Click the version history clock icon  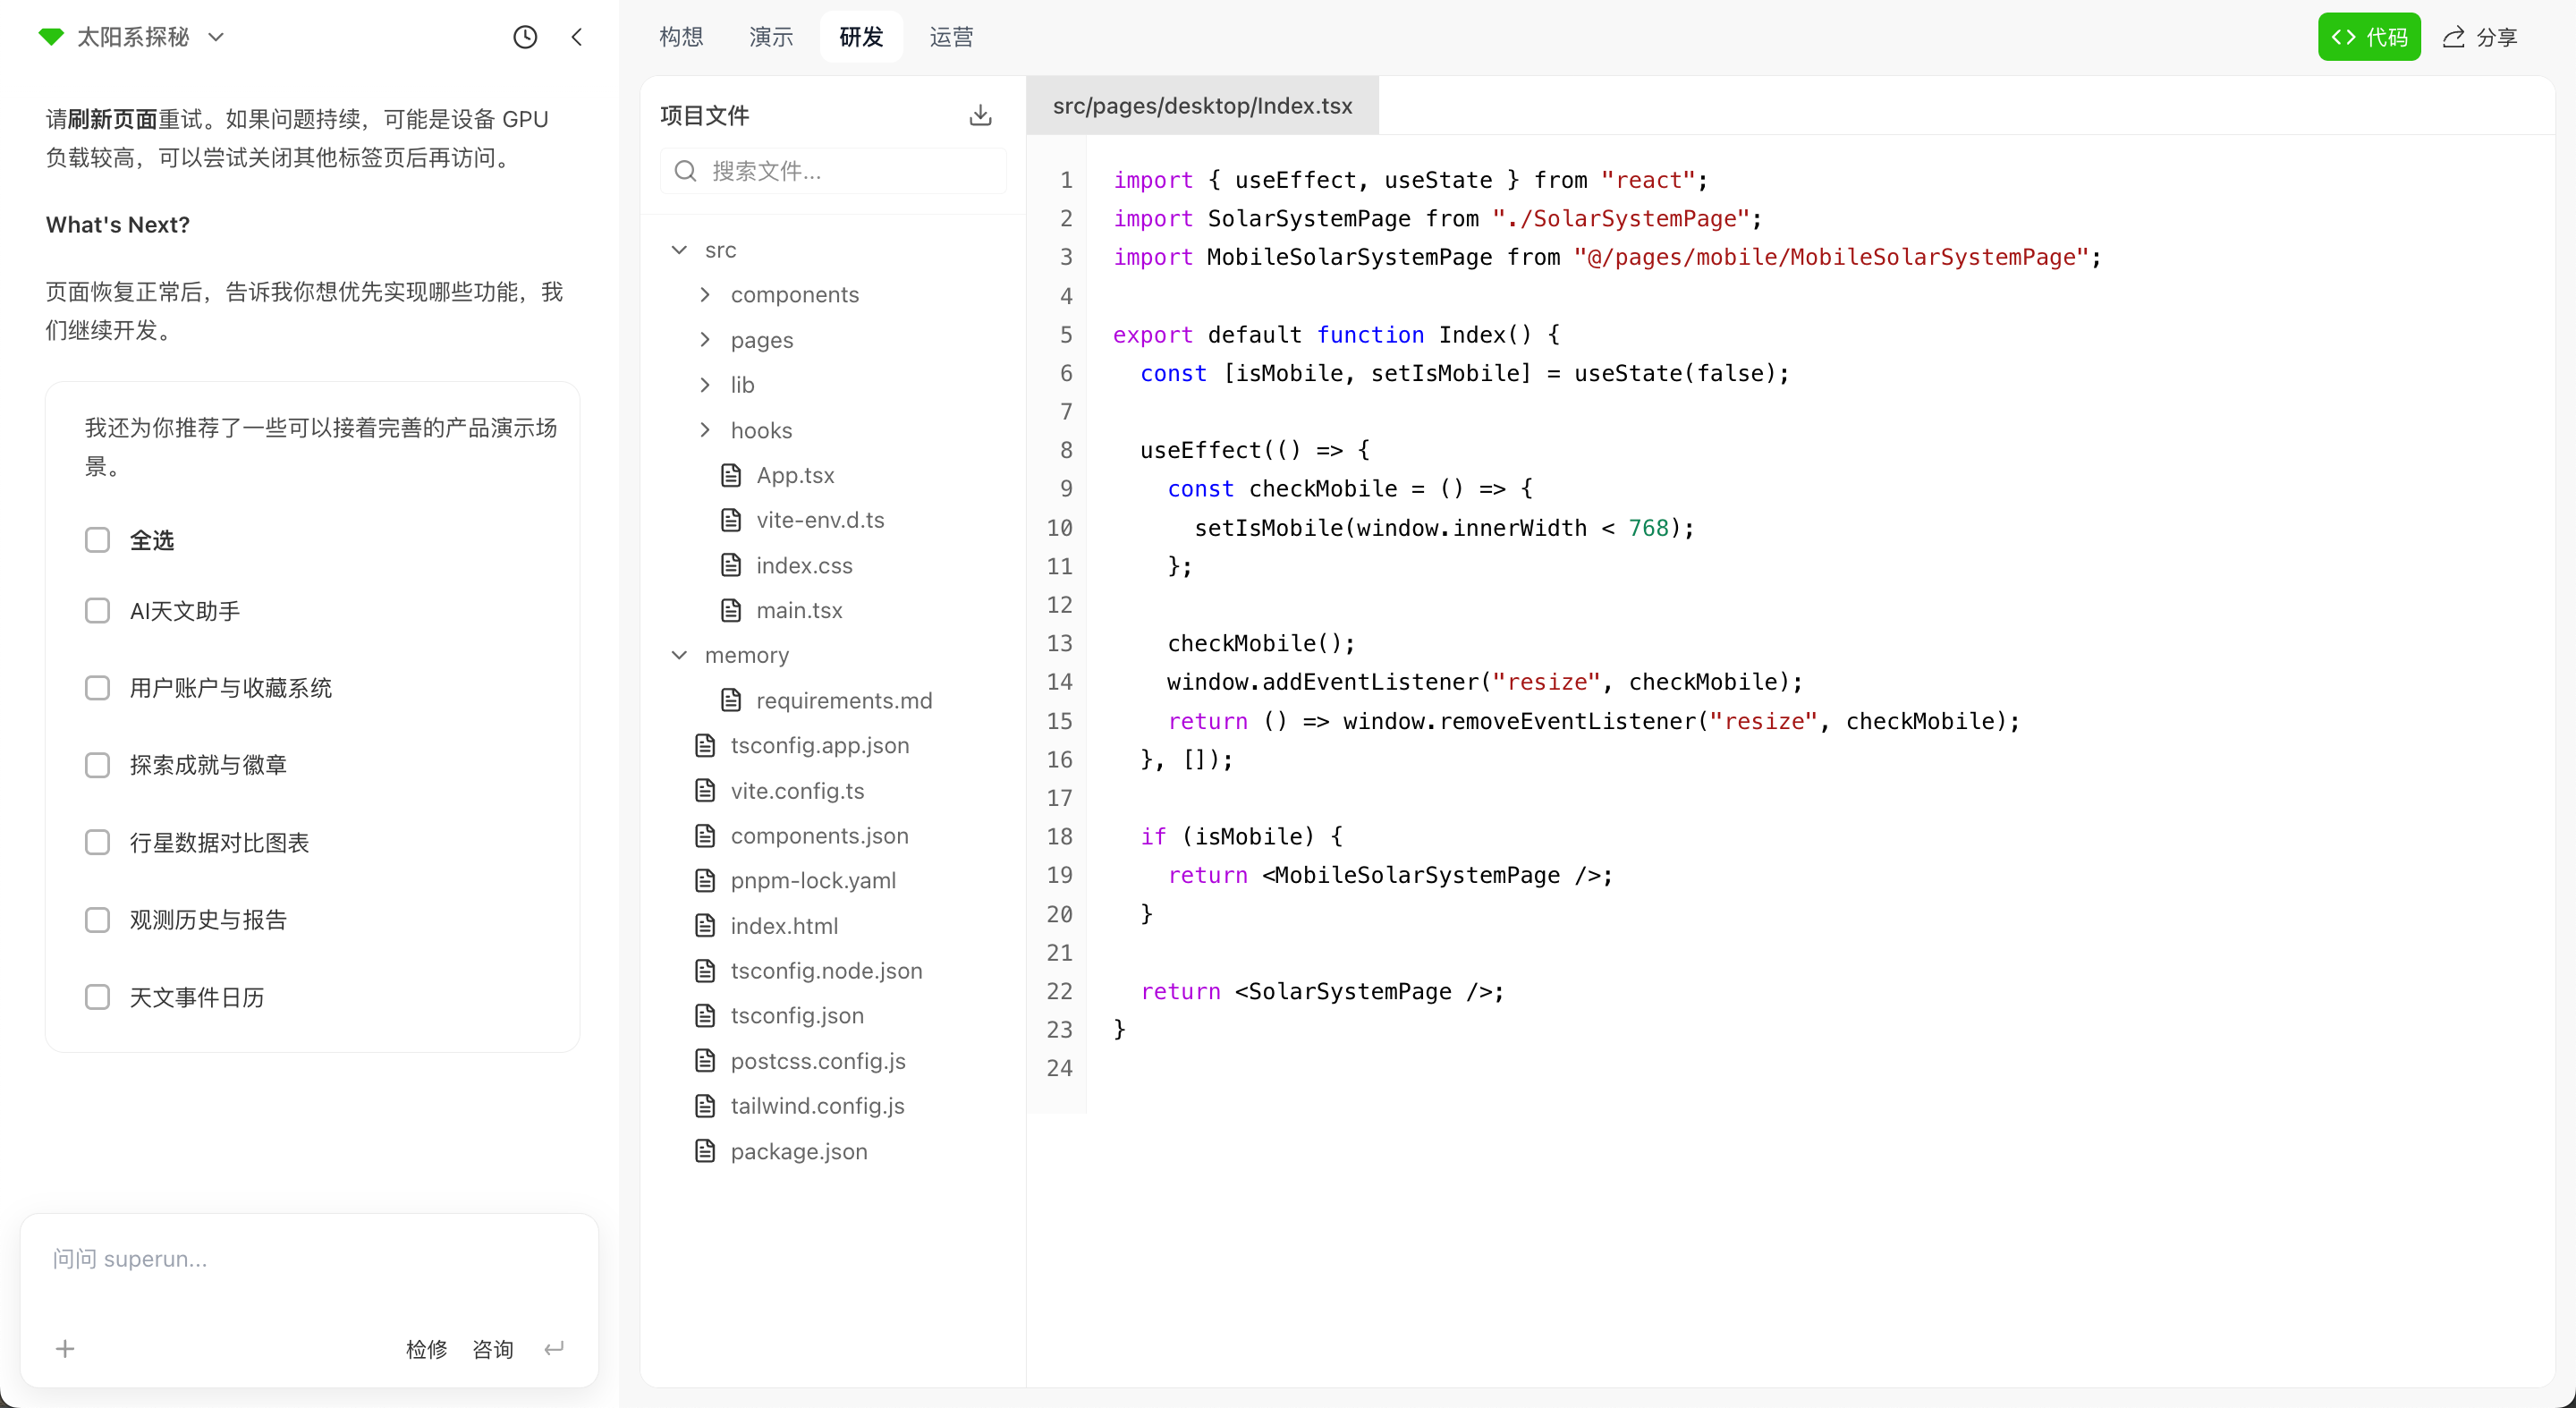[524, 37]
